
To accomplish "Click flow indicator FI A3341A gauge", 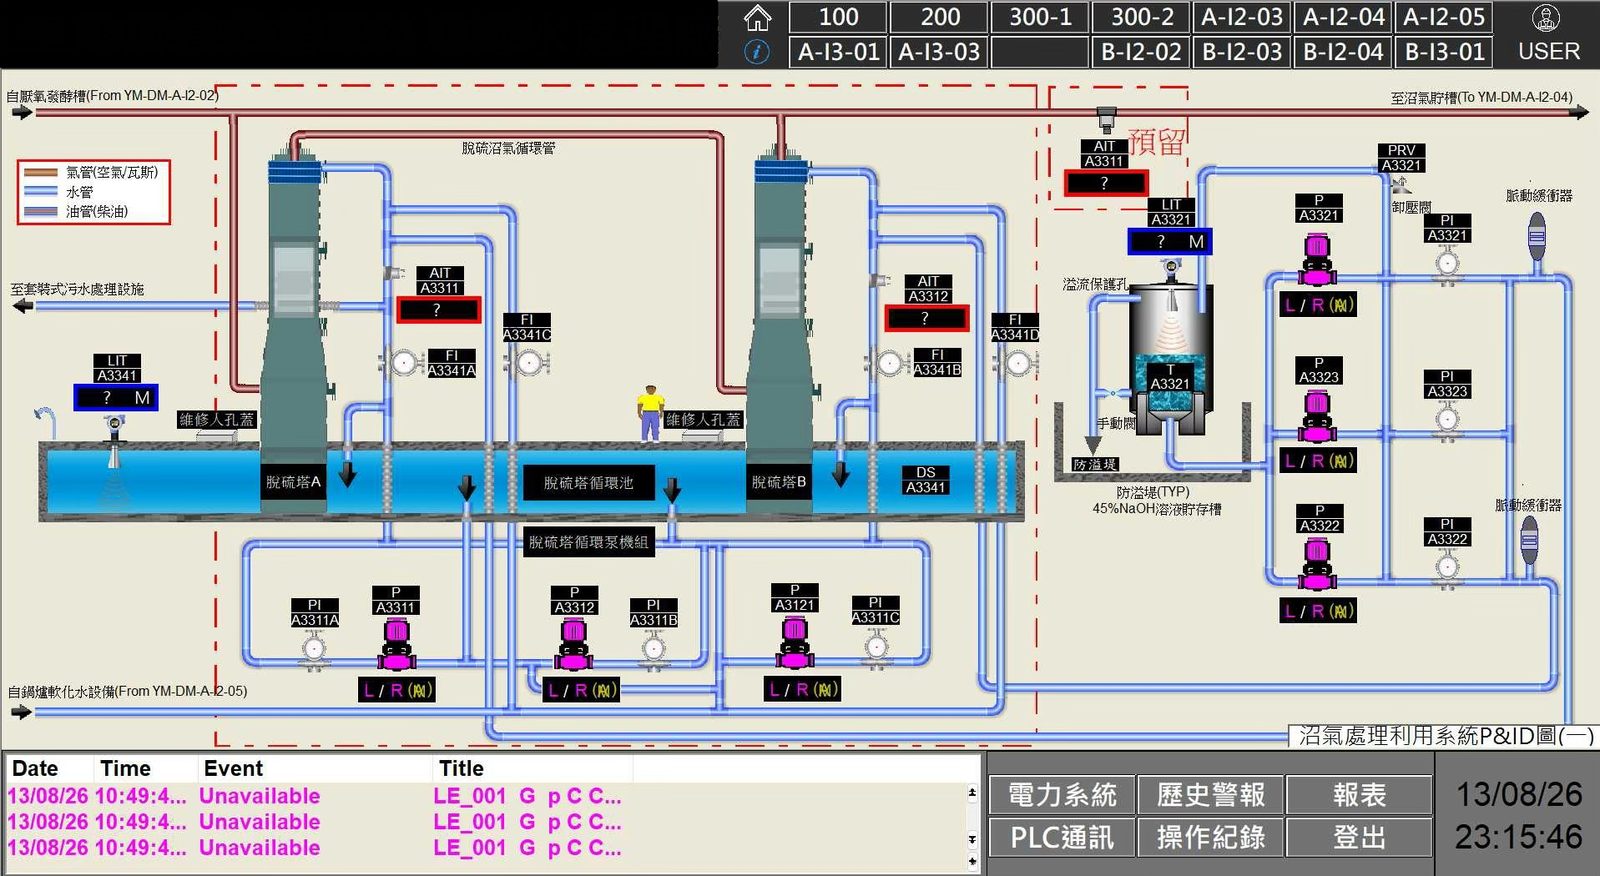I will 403,363.
